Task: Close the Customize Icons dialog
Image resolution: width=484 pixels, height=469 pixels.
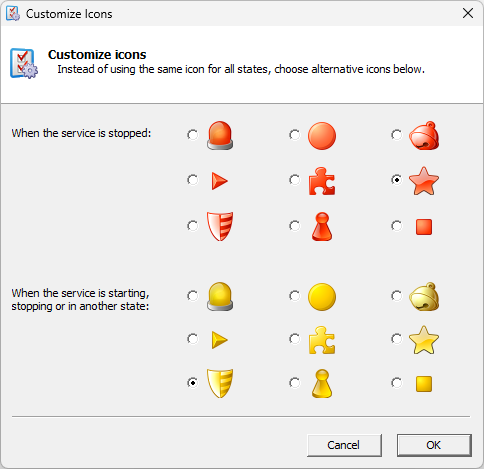Action: (x=468, y=13)
